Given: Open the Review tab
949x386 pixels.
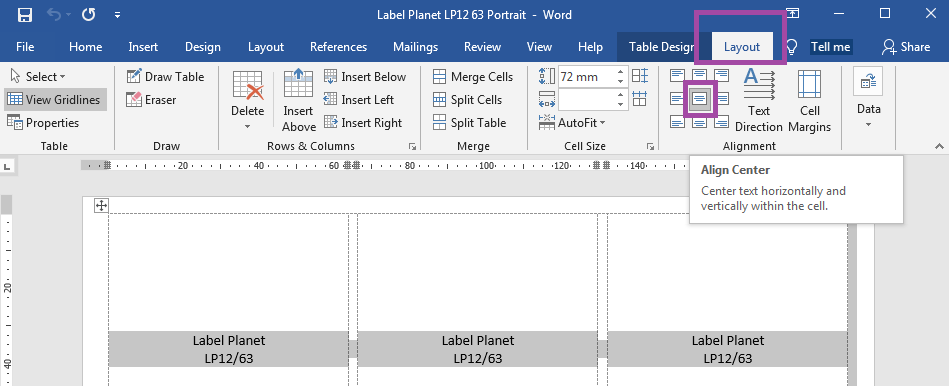Looking at the screenshot, I should (482, 47).
